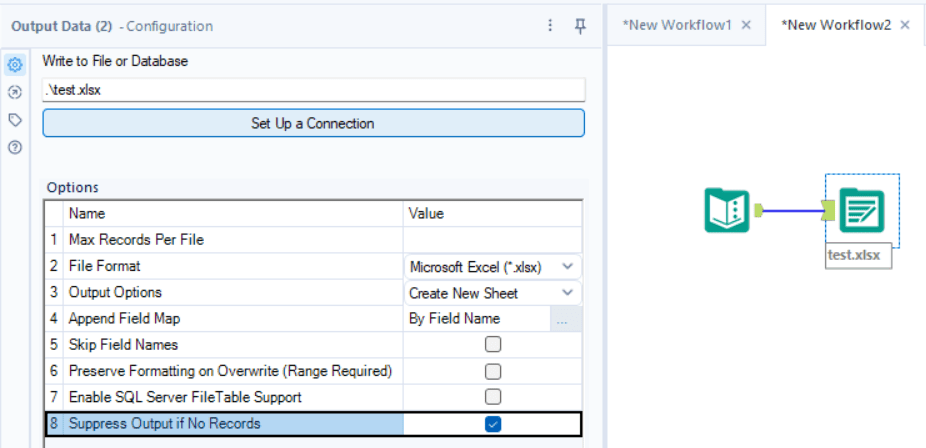Open the Output Options dropdown
The image size is (926, 448).
568,293
